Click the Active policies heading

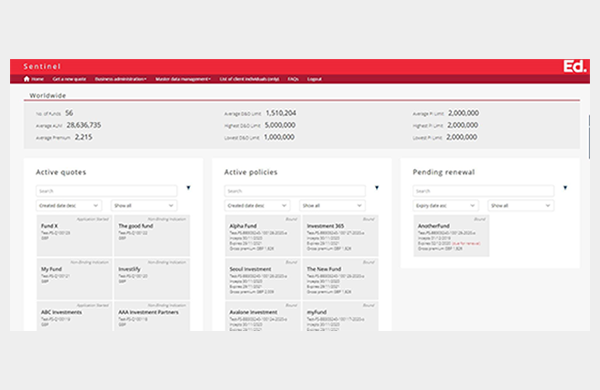[251, 172]
